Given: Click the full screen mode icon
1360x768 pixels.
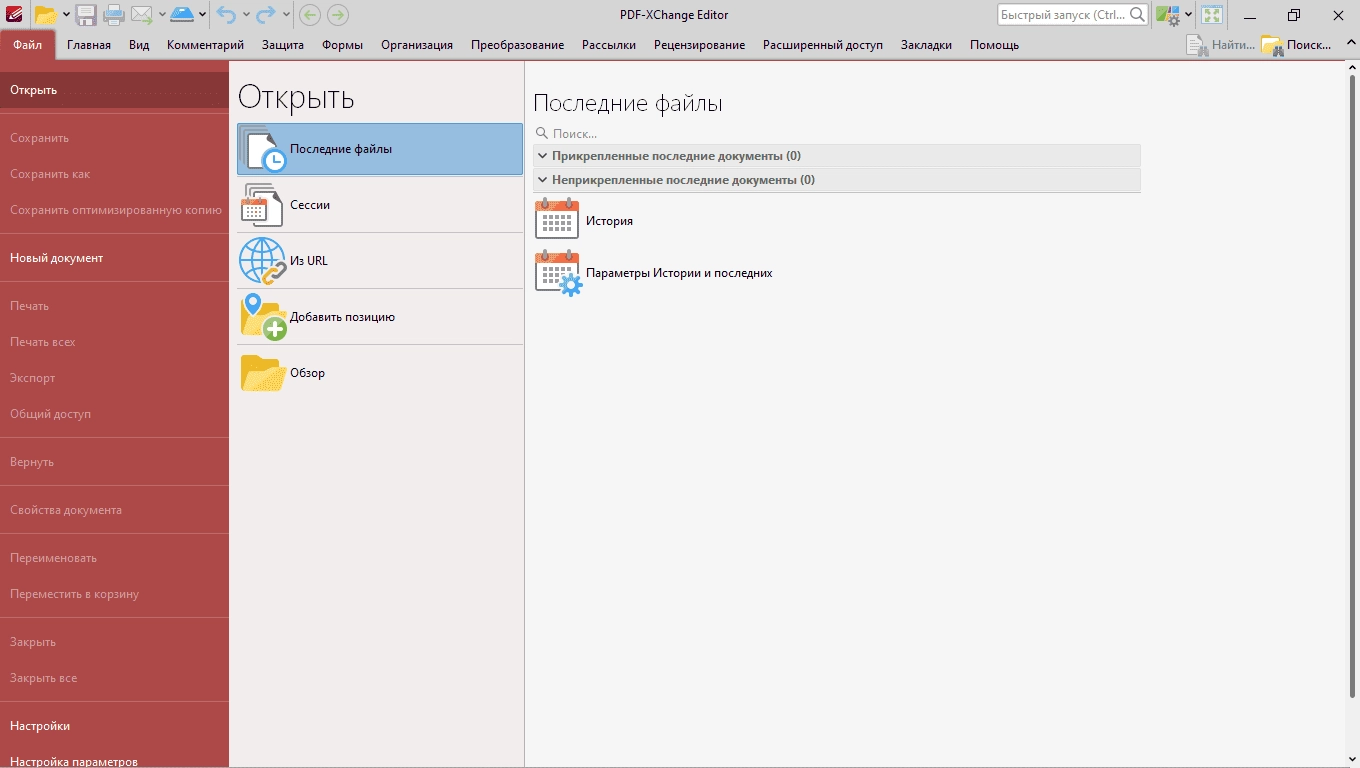Looking at the screenshot, I should [x=1212, y=14].
